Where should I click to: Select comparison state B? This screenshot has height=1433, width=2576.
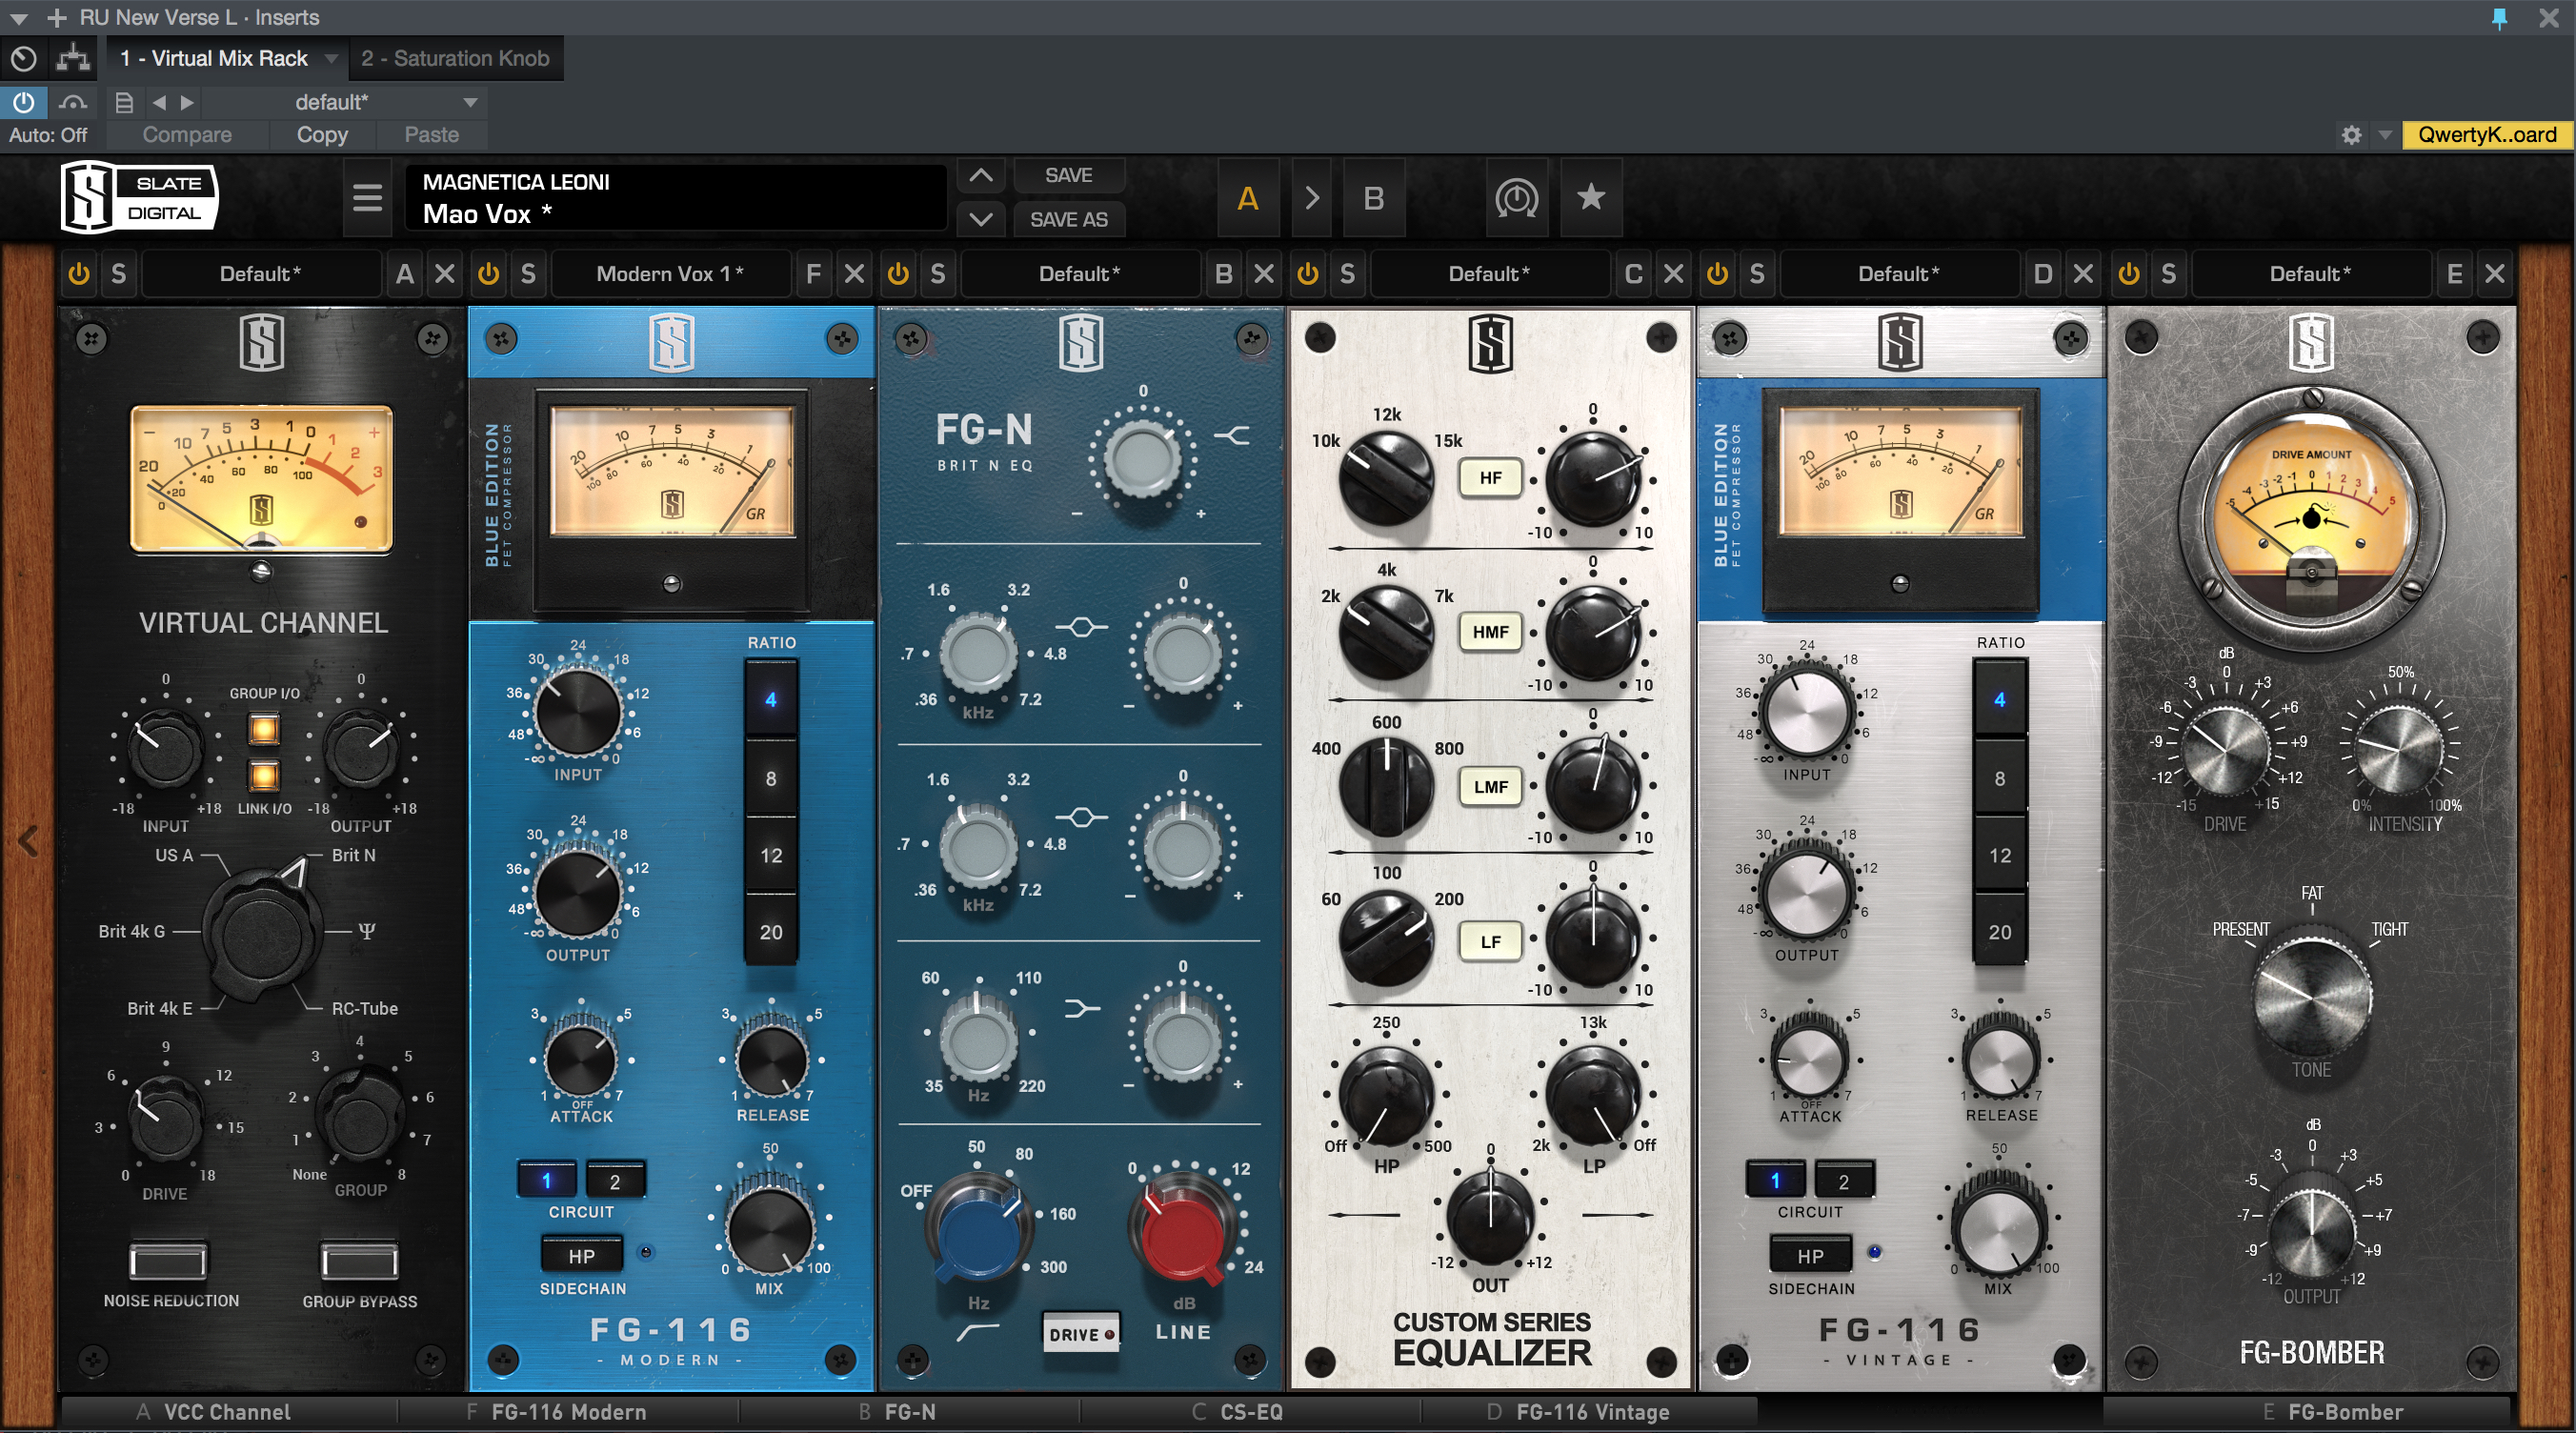(x=1373, y=198)
